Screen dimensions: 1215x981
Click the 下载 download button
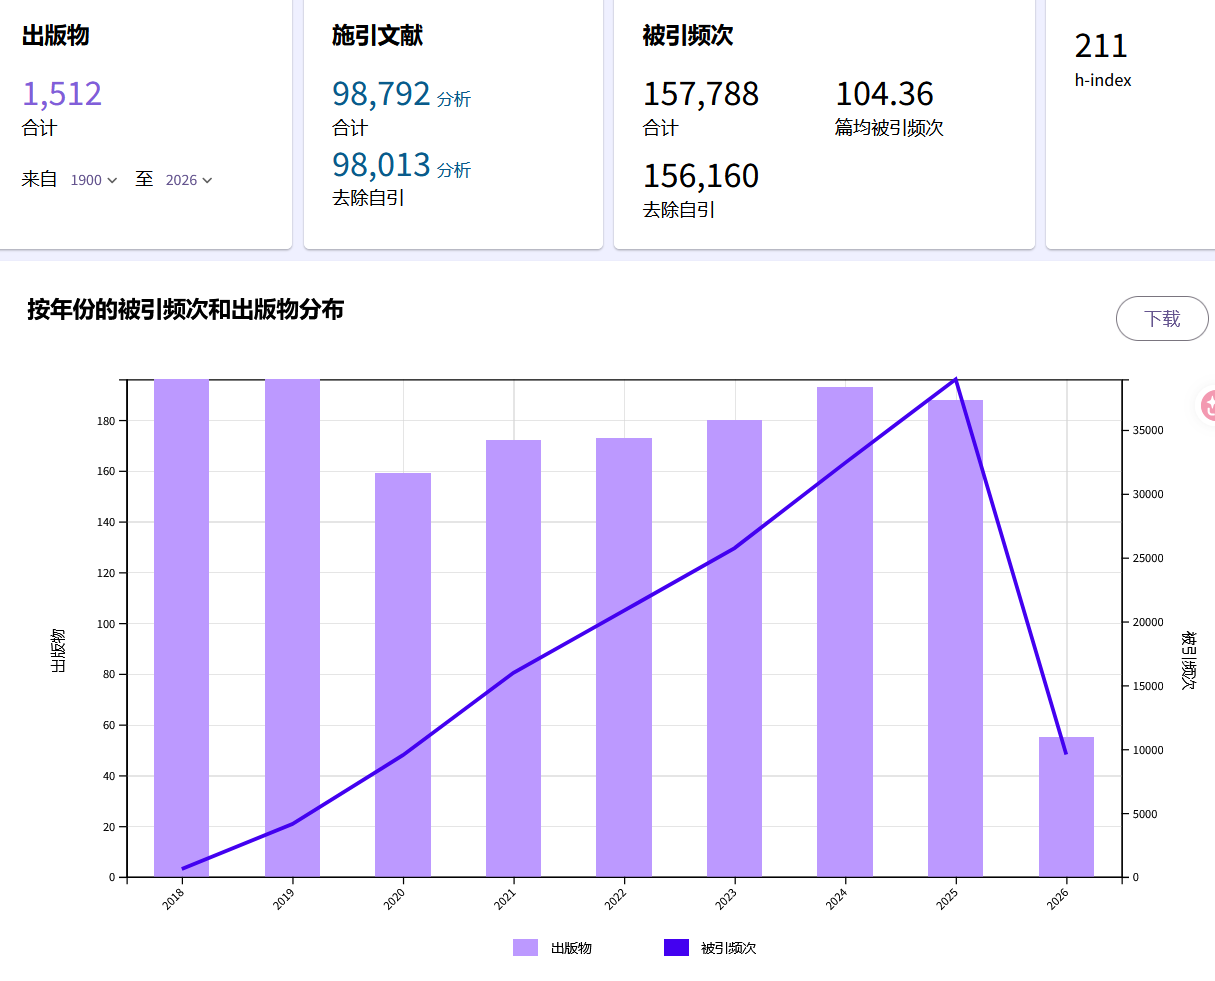coord(1162,319)
